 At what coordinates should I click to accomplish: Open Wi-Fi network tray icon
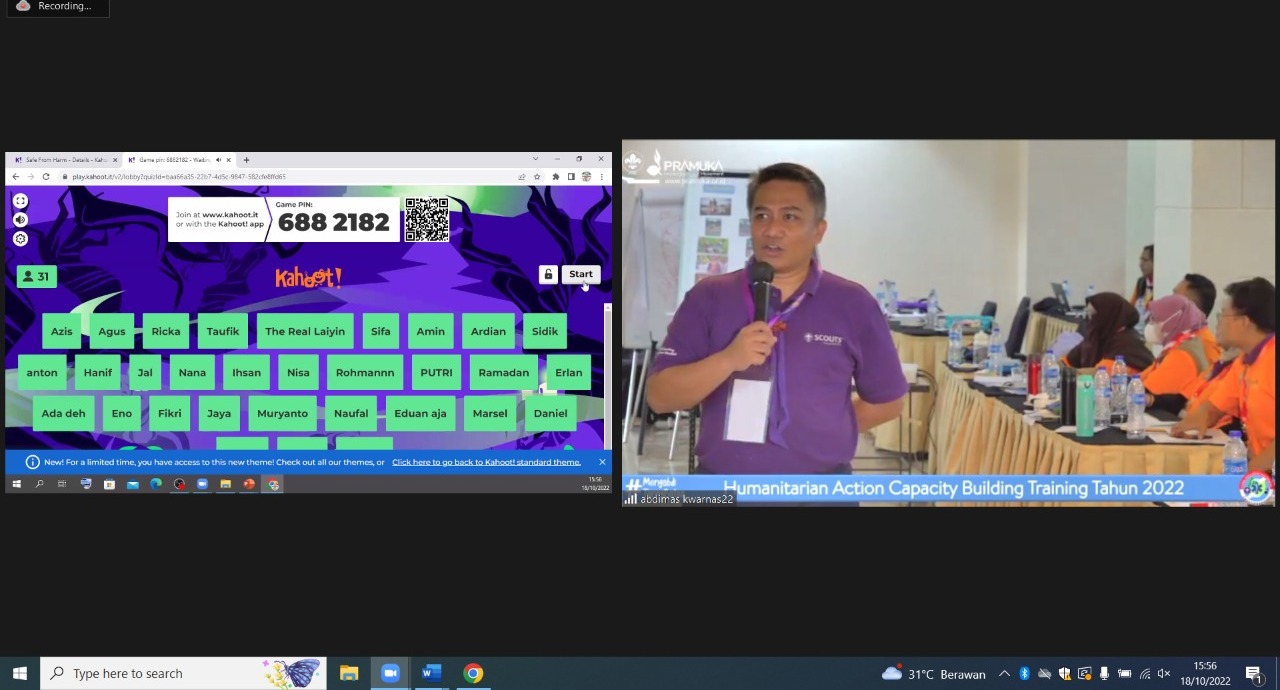click(x=1145, y=674)
